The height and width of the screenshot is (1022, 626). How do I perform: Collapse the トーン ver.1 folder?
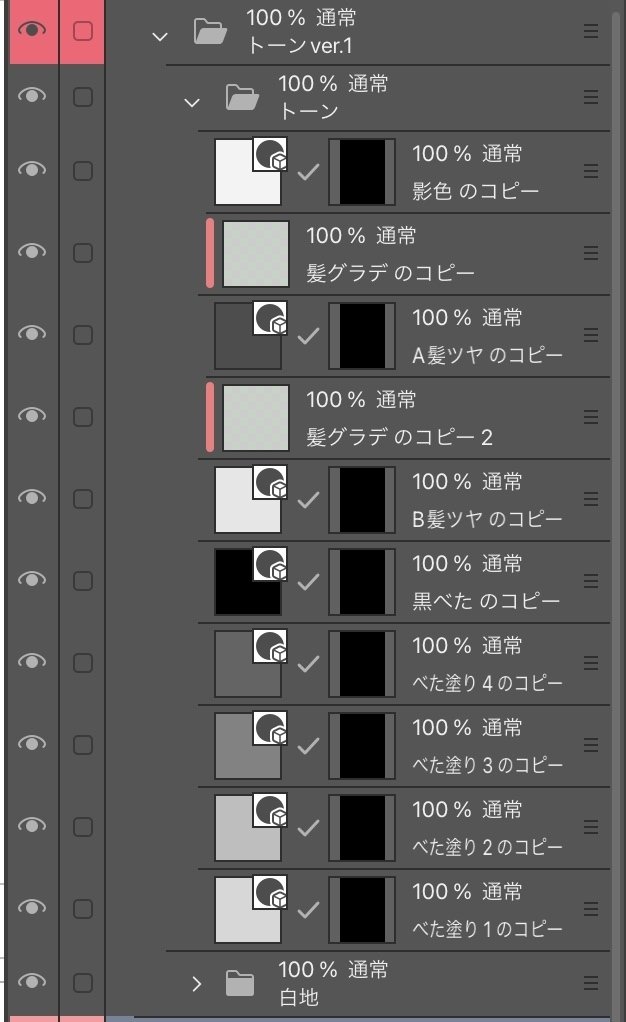[x=160, y=37]
